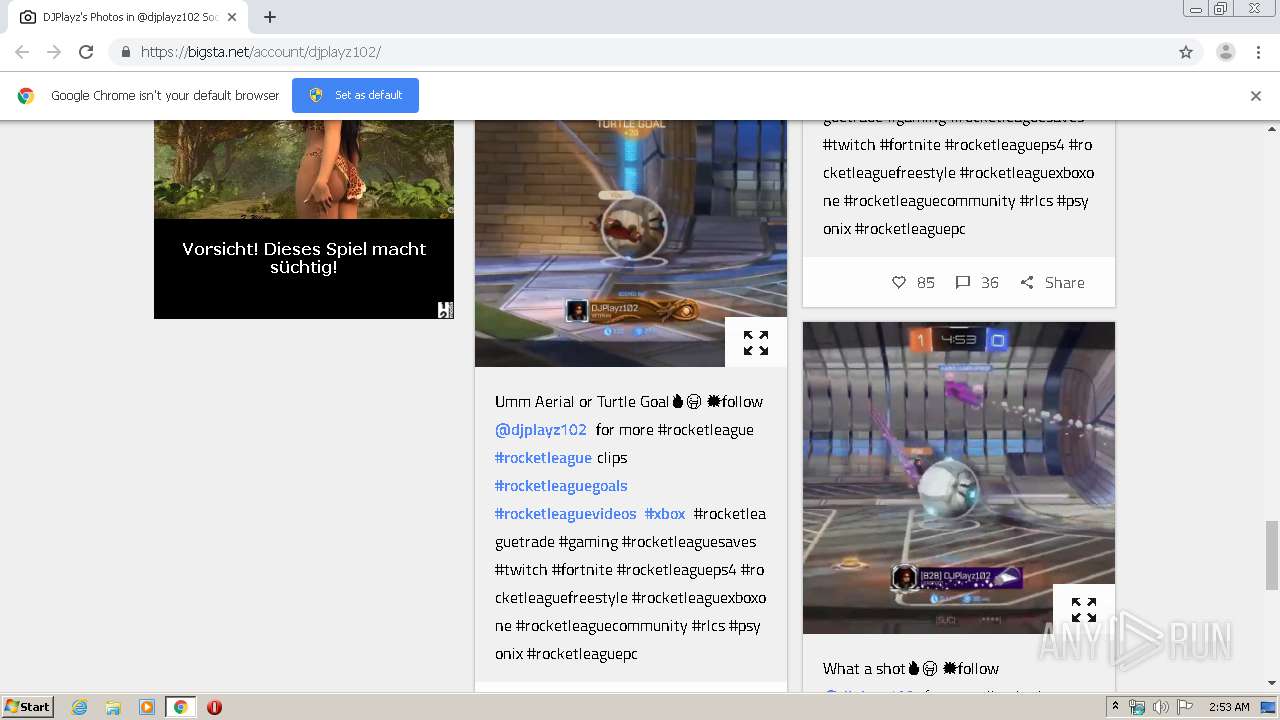Image resolution: width=1280 pixels, height=720 pixels.
Task: View site security lock info
Action: pos(125,52)
